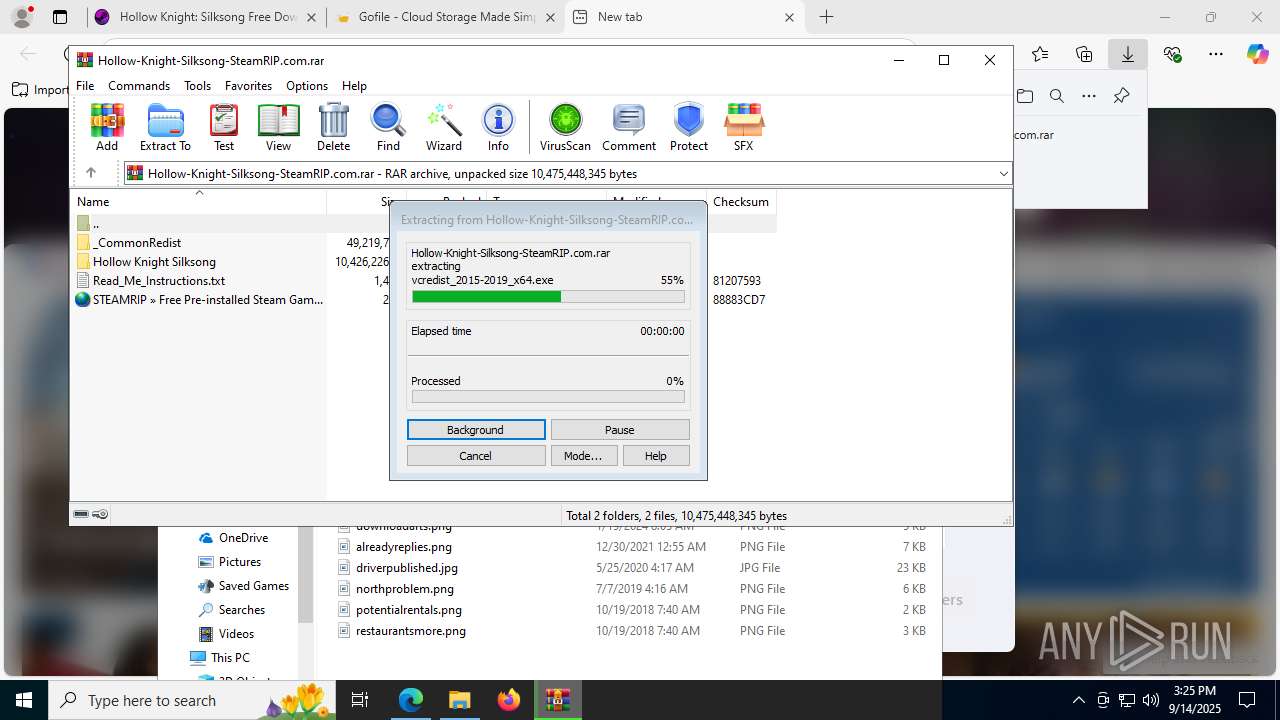Open the Options menu

[306, 86]
